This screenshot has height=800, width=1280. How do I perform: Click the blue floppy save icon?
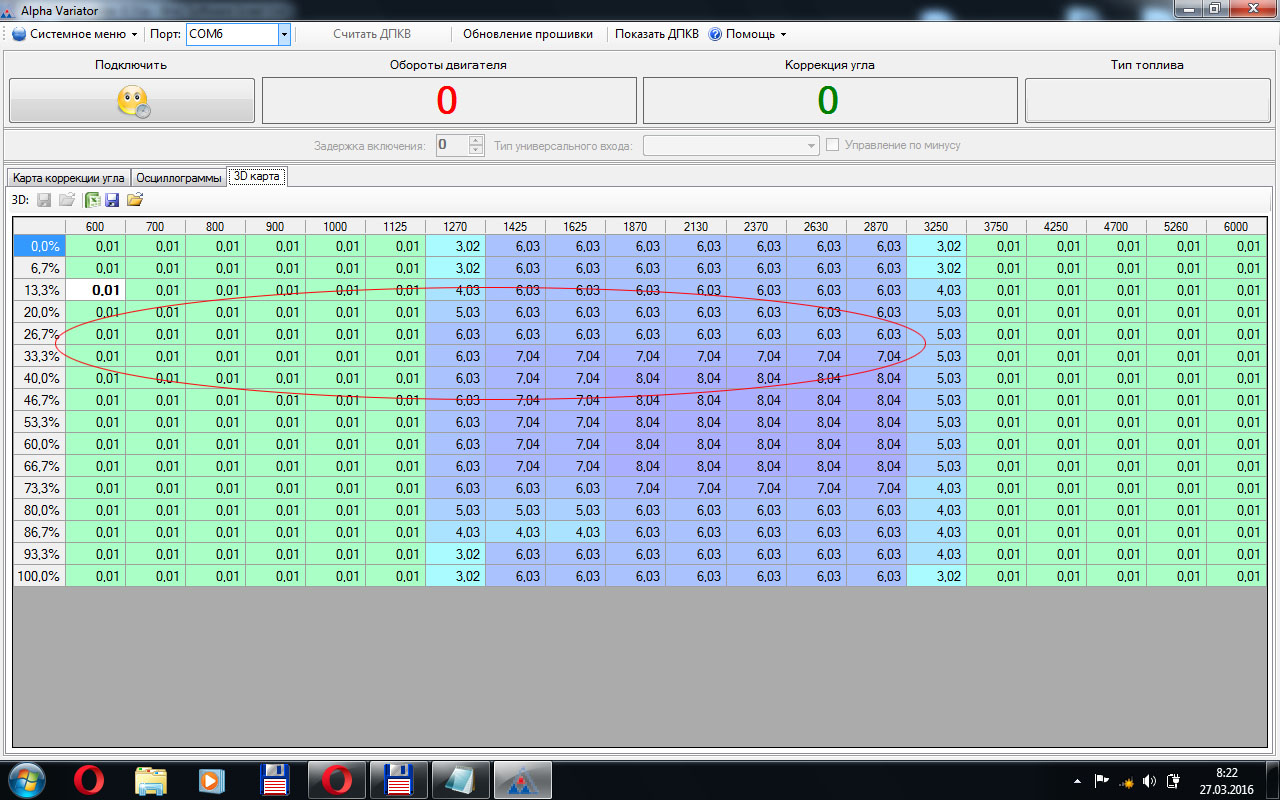[x=112, y=200]
